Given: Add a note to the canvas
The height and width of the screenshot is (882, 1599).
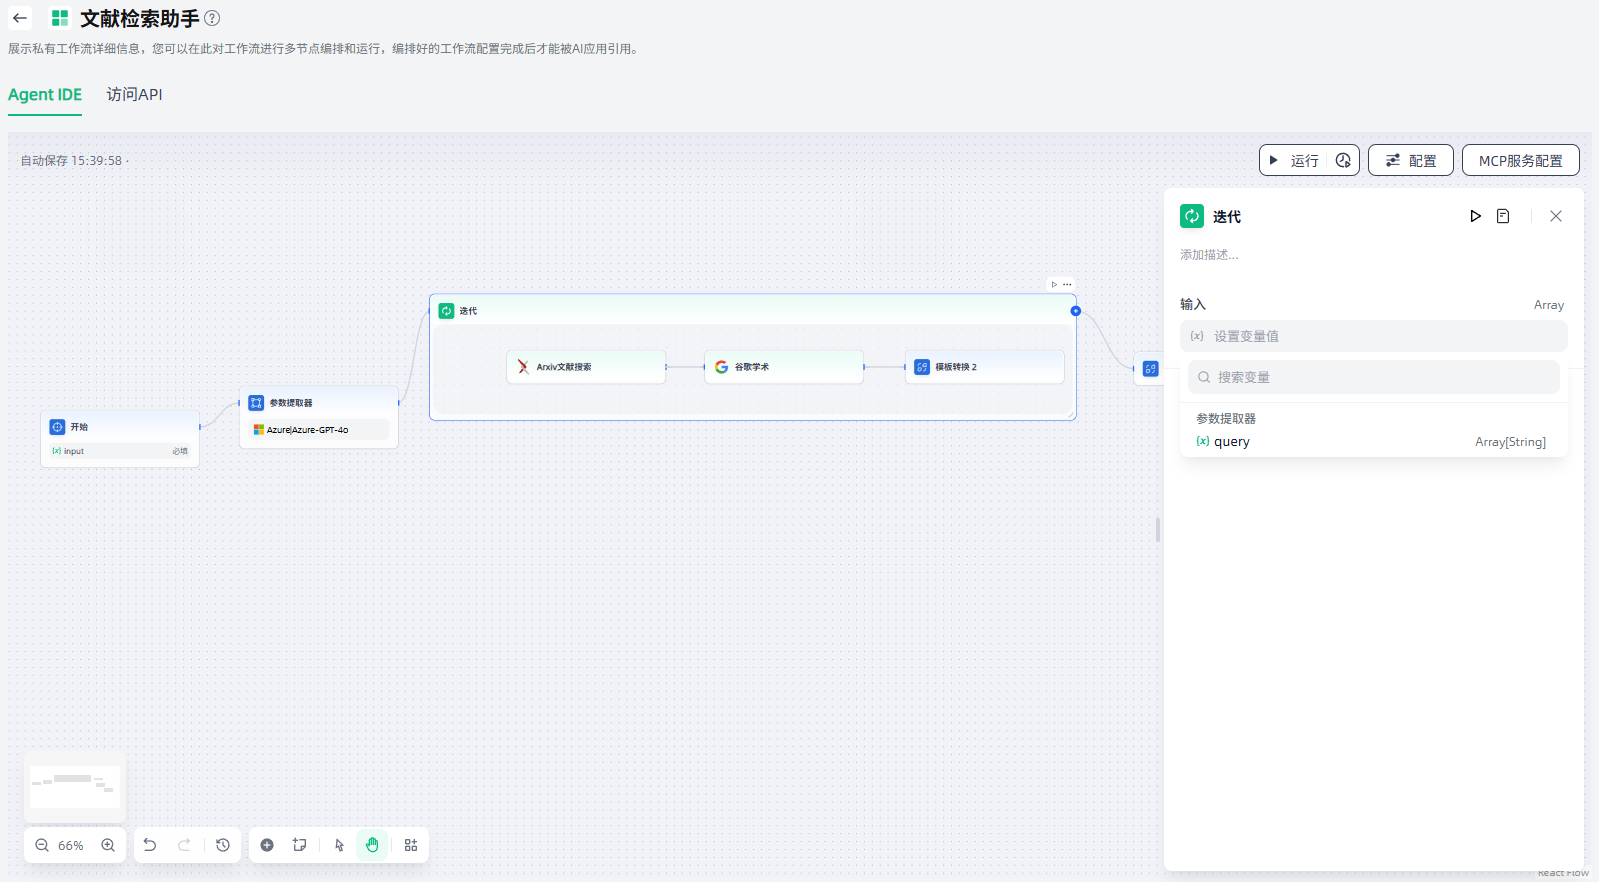Looking at the screenshot, I should 299,845.
